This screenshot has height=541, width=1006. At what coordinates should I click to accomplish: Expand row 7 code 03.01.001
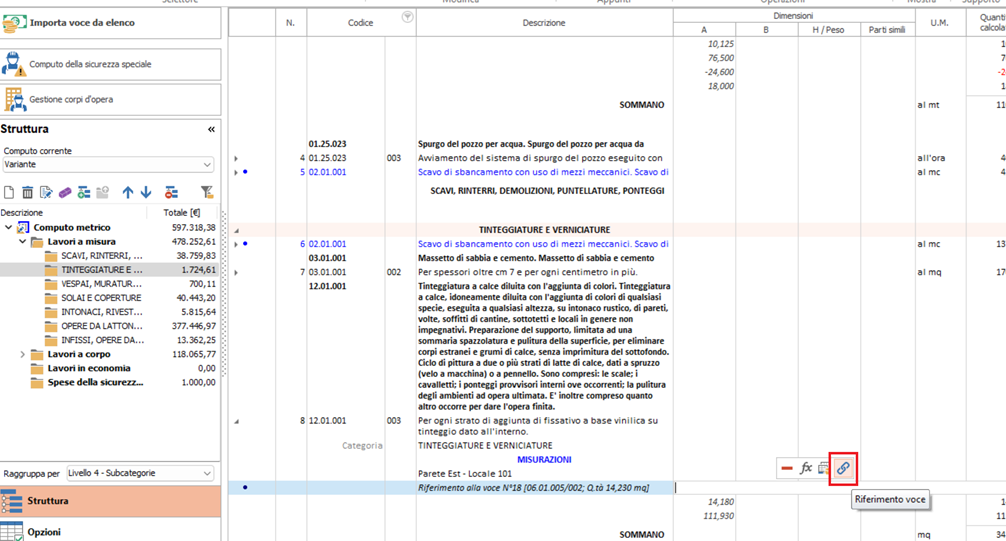(236, 272)
